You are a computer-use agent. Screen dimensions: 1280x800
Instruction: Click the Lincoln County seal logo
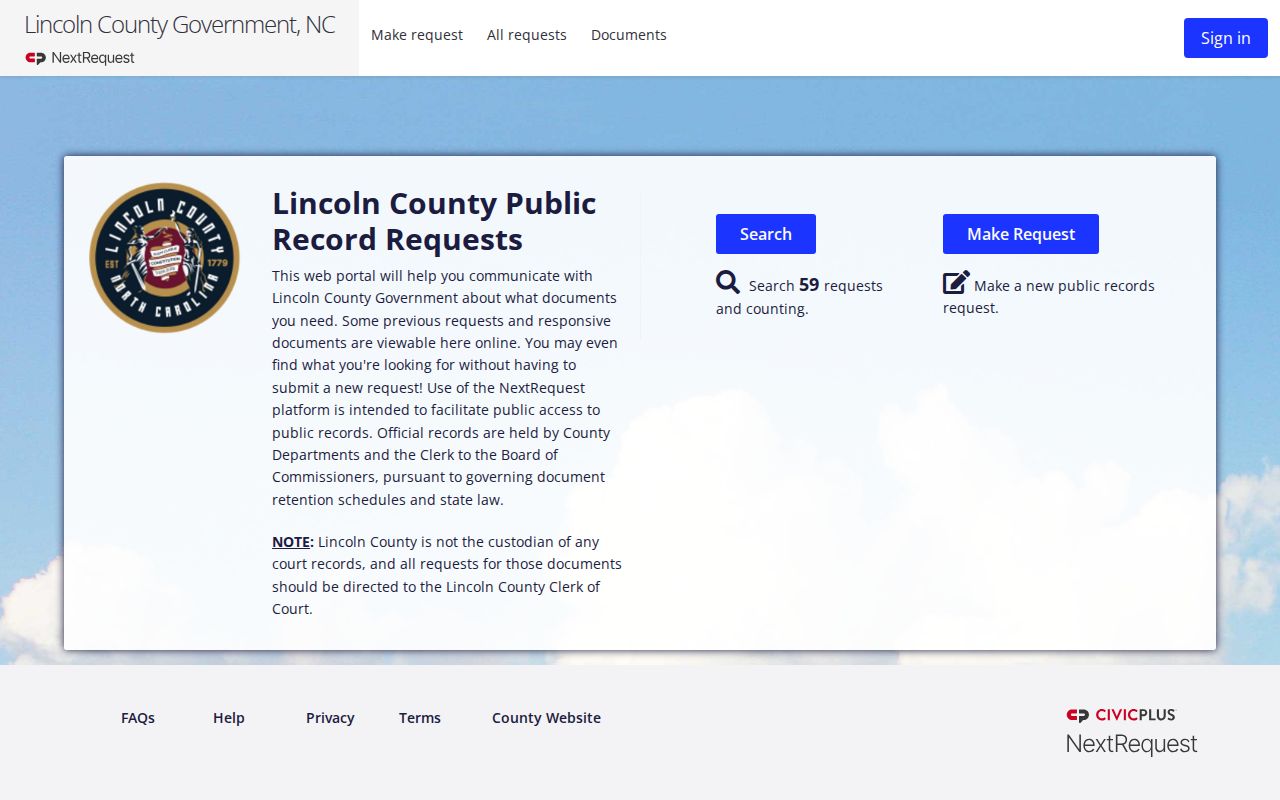[x=164, y=258]
